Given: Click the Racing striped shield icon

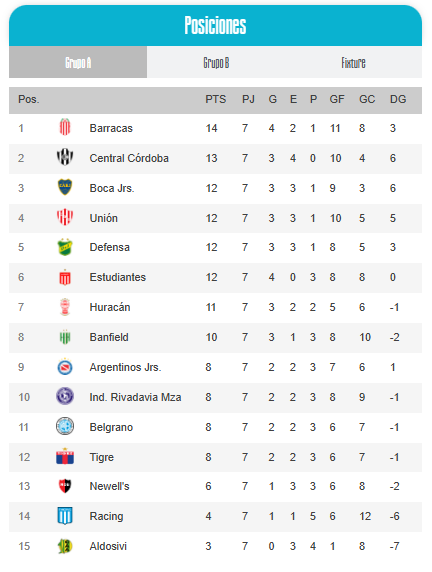Looking at the screenshot, I should (x=65, y=516).
